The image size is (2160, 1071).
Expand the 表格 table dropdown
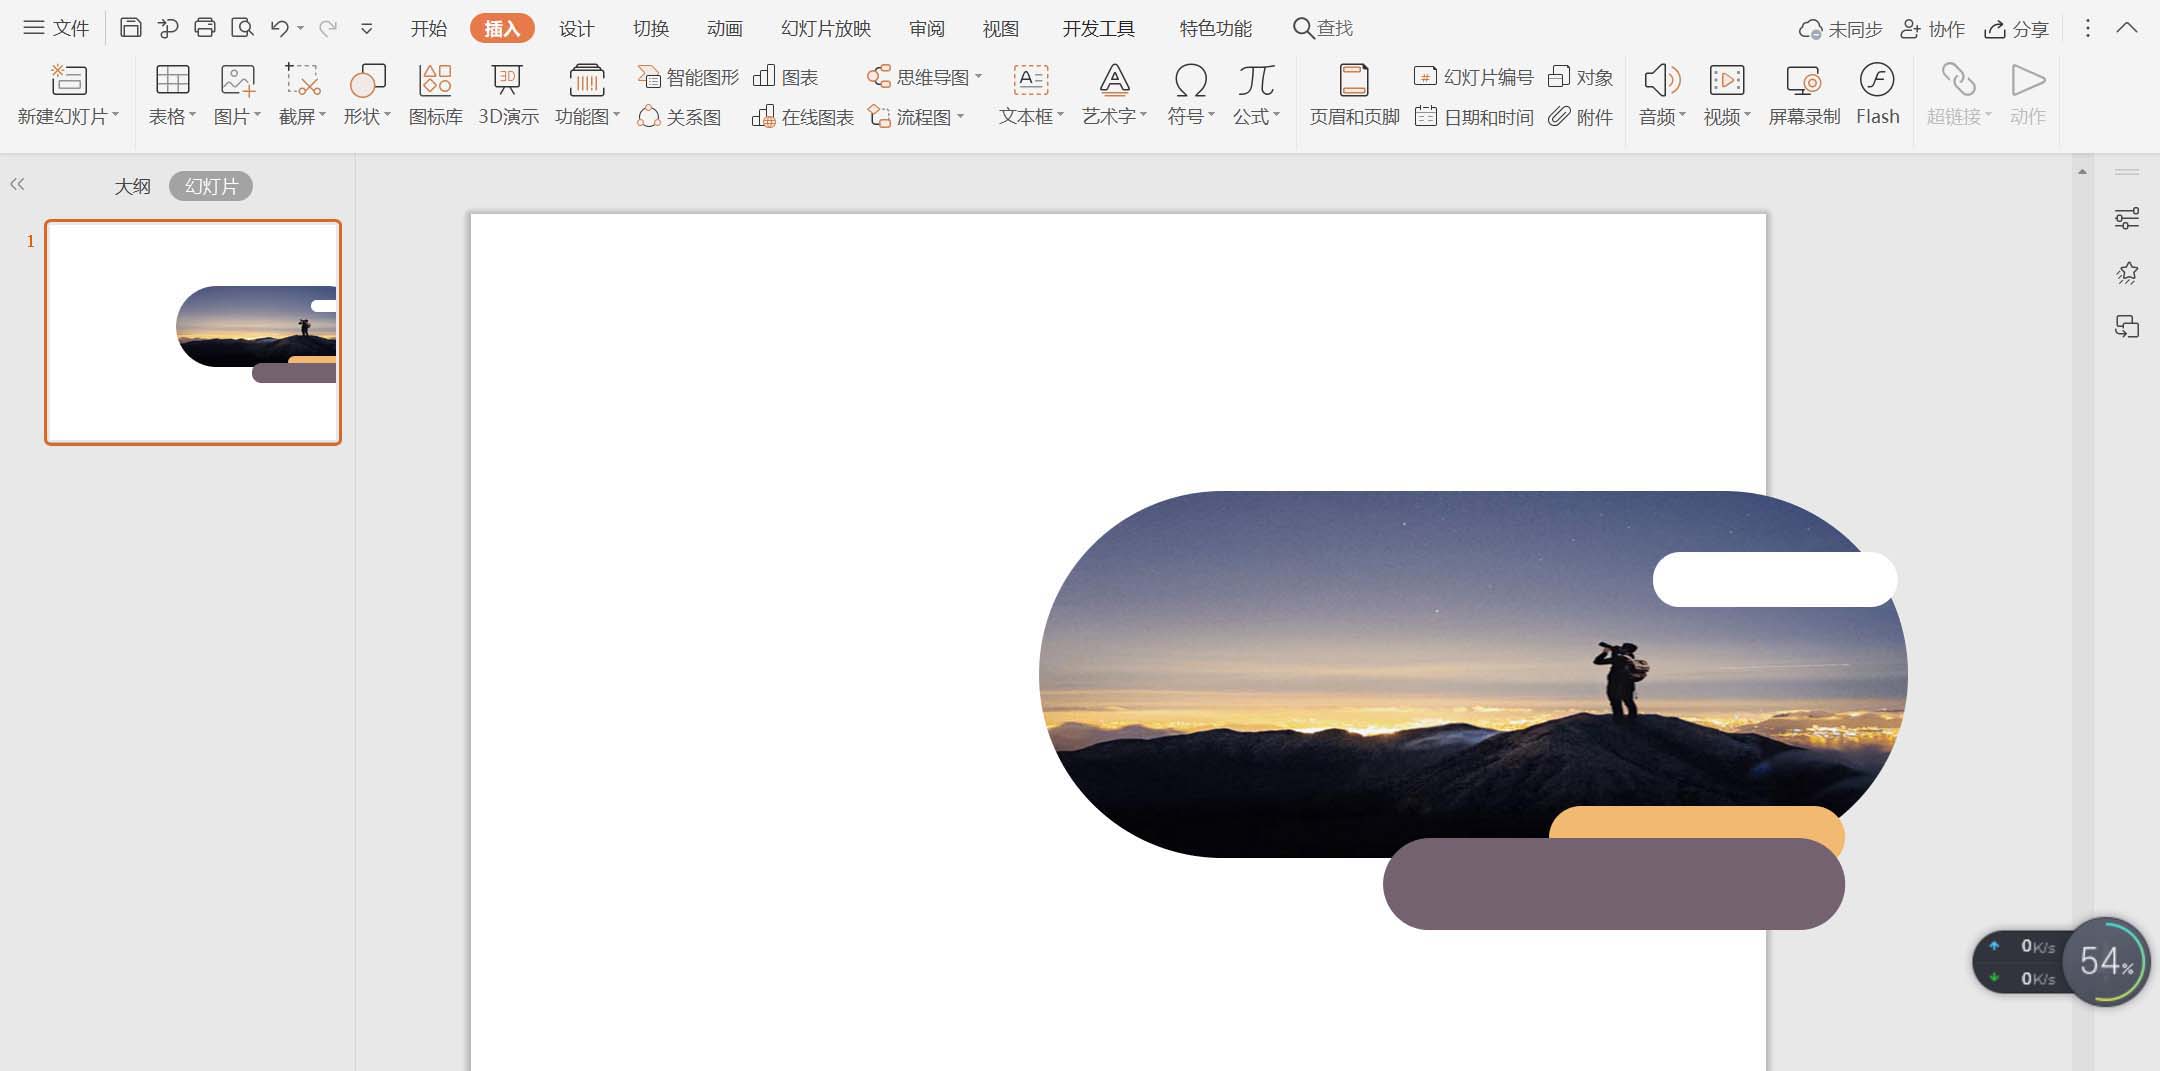(x=172, y=117)
